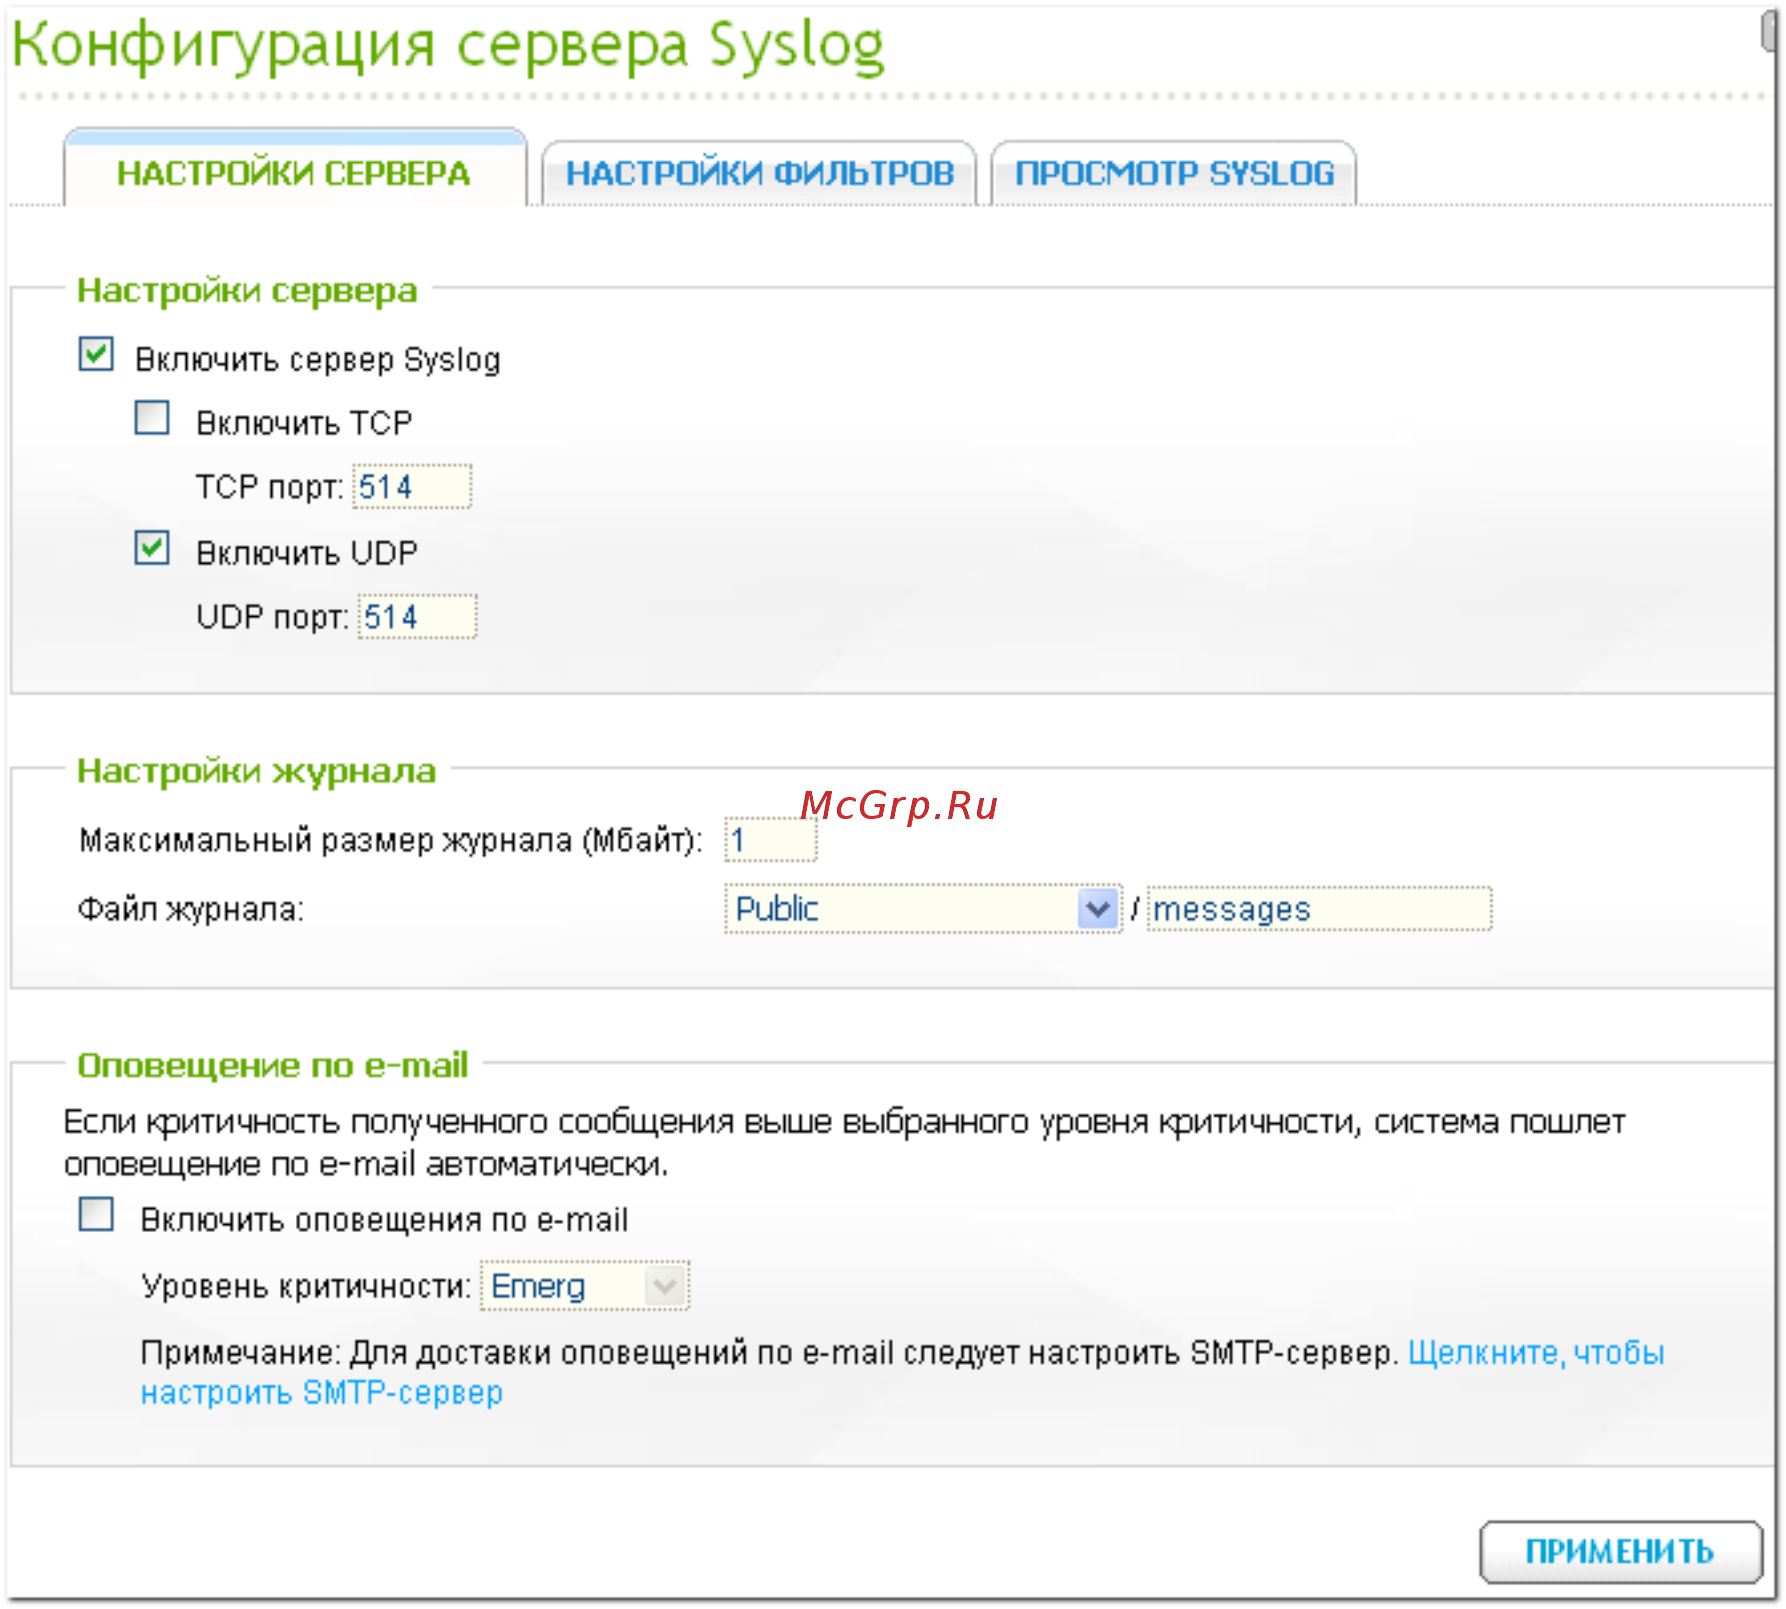
Task: Switch to НАСТРОЙКИ ФИЛЬТРОВ tab
Action: [759, 173]
